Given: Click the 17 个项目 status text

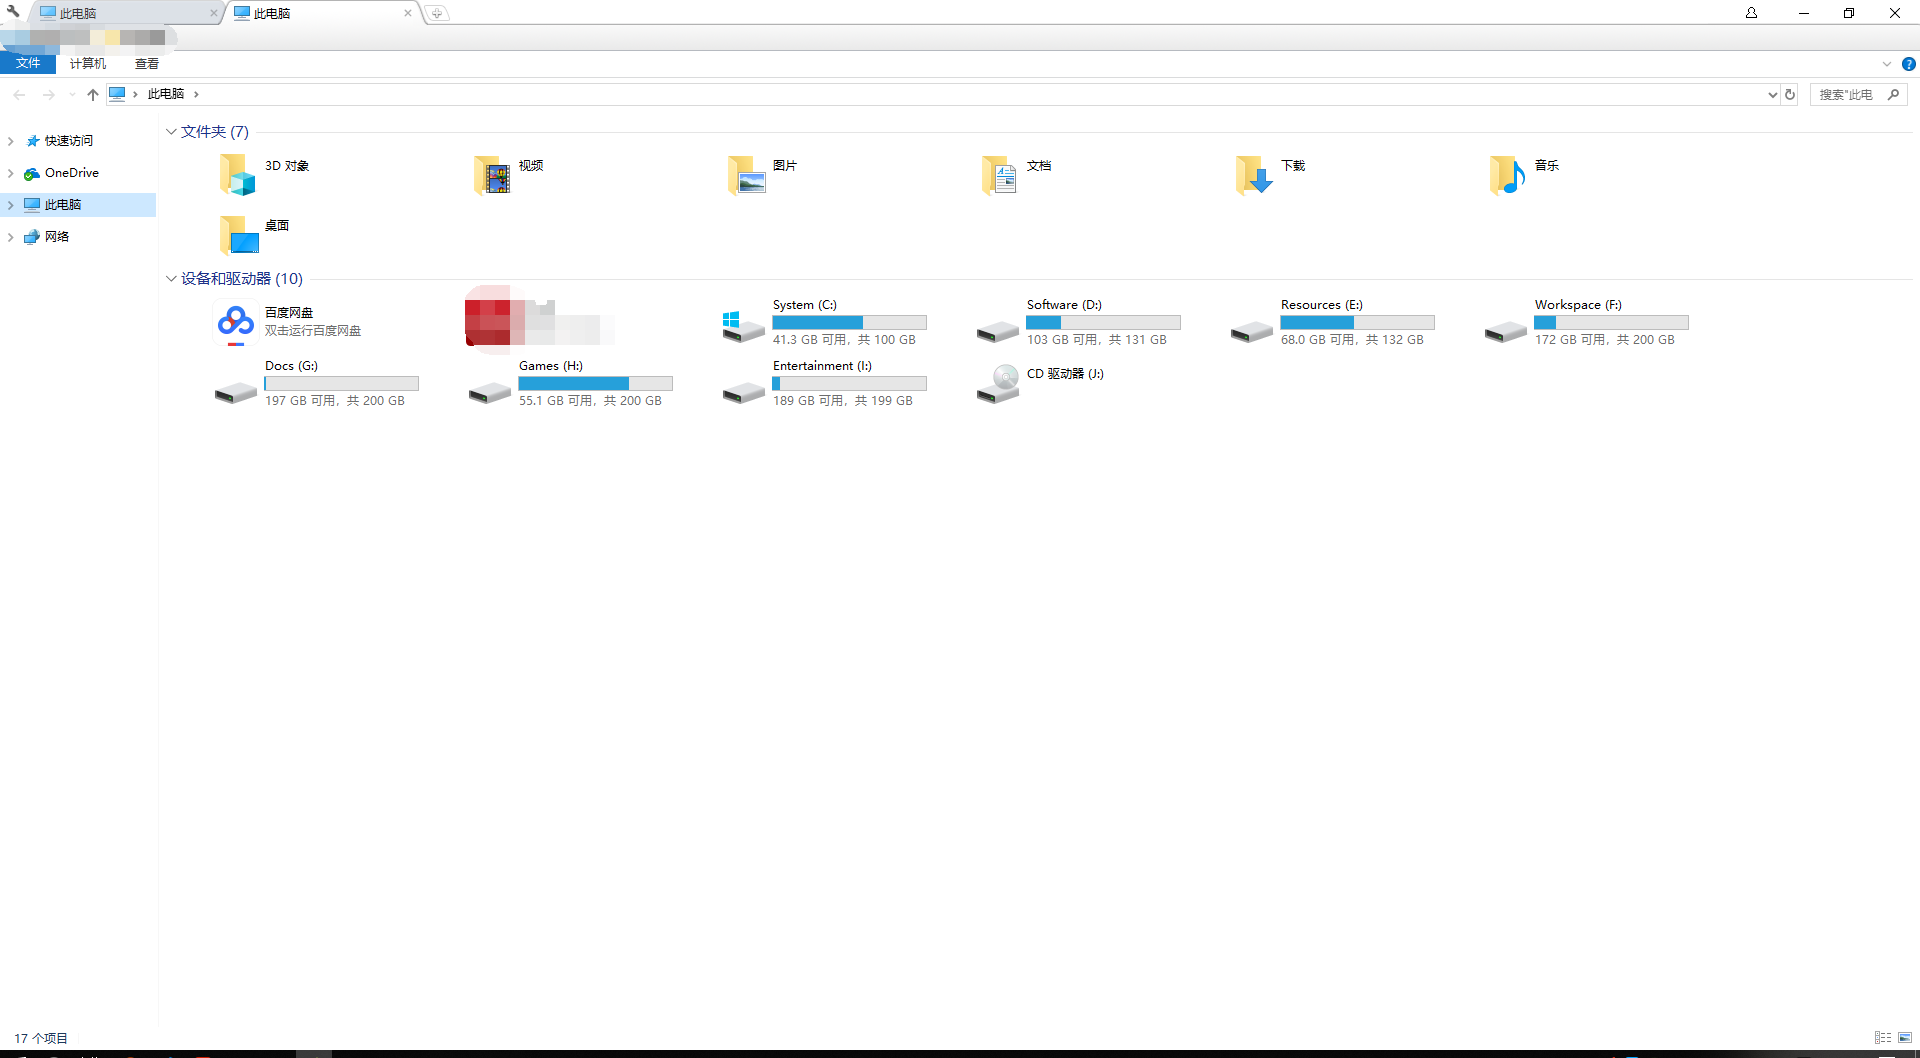Looking at the screenshot, I should [x=41, y=1039].
